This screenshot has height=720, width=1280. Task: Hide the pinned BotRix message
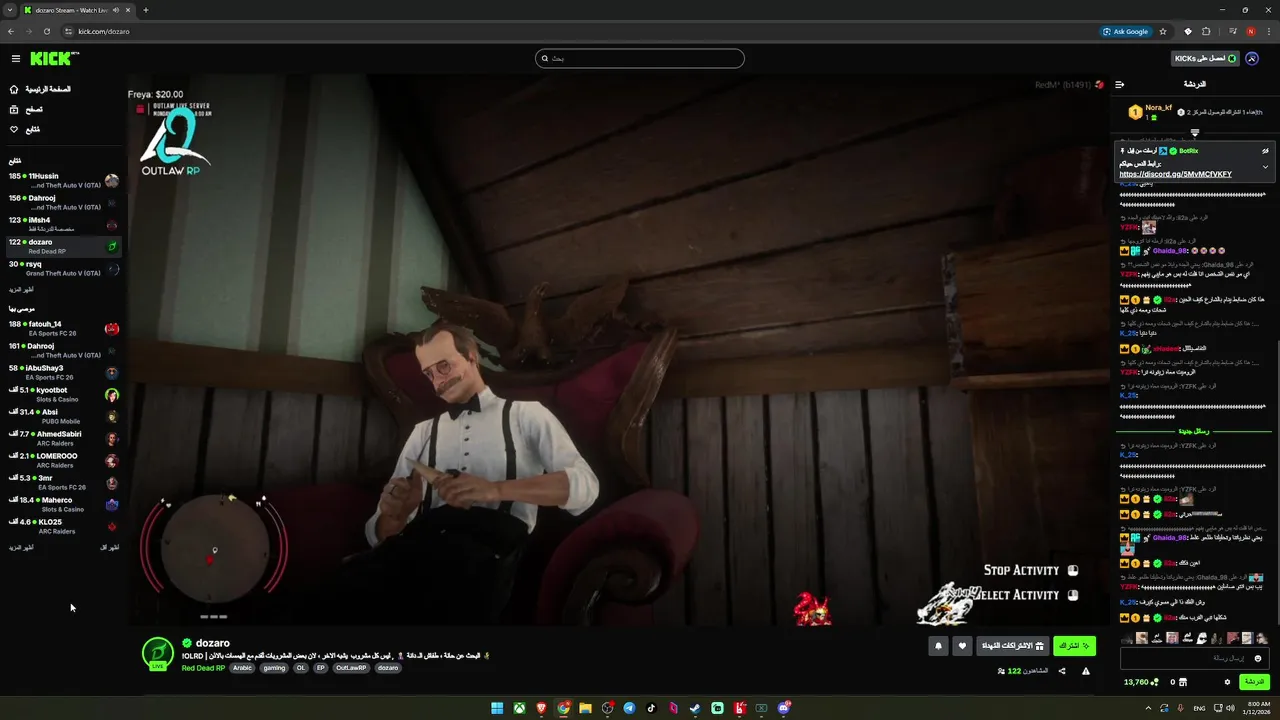tap(1265, 151)
